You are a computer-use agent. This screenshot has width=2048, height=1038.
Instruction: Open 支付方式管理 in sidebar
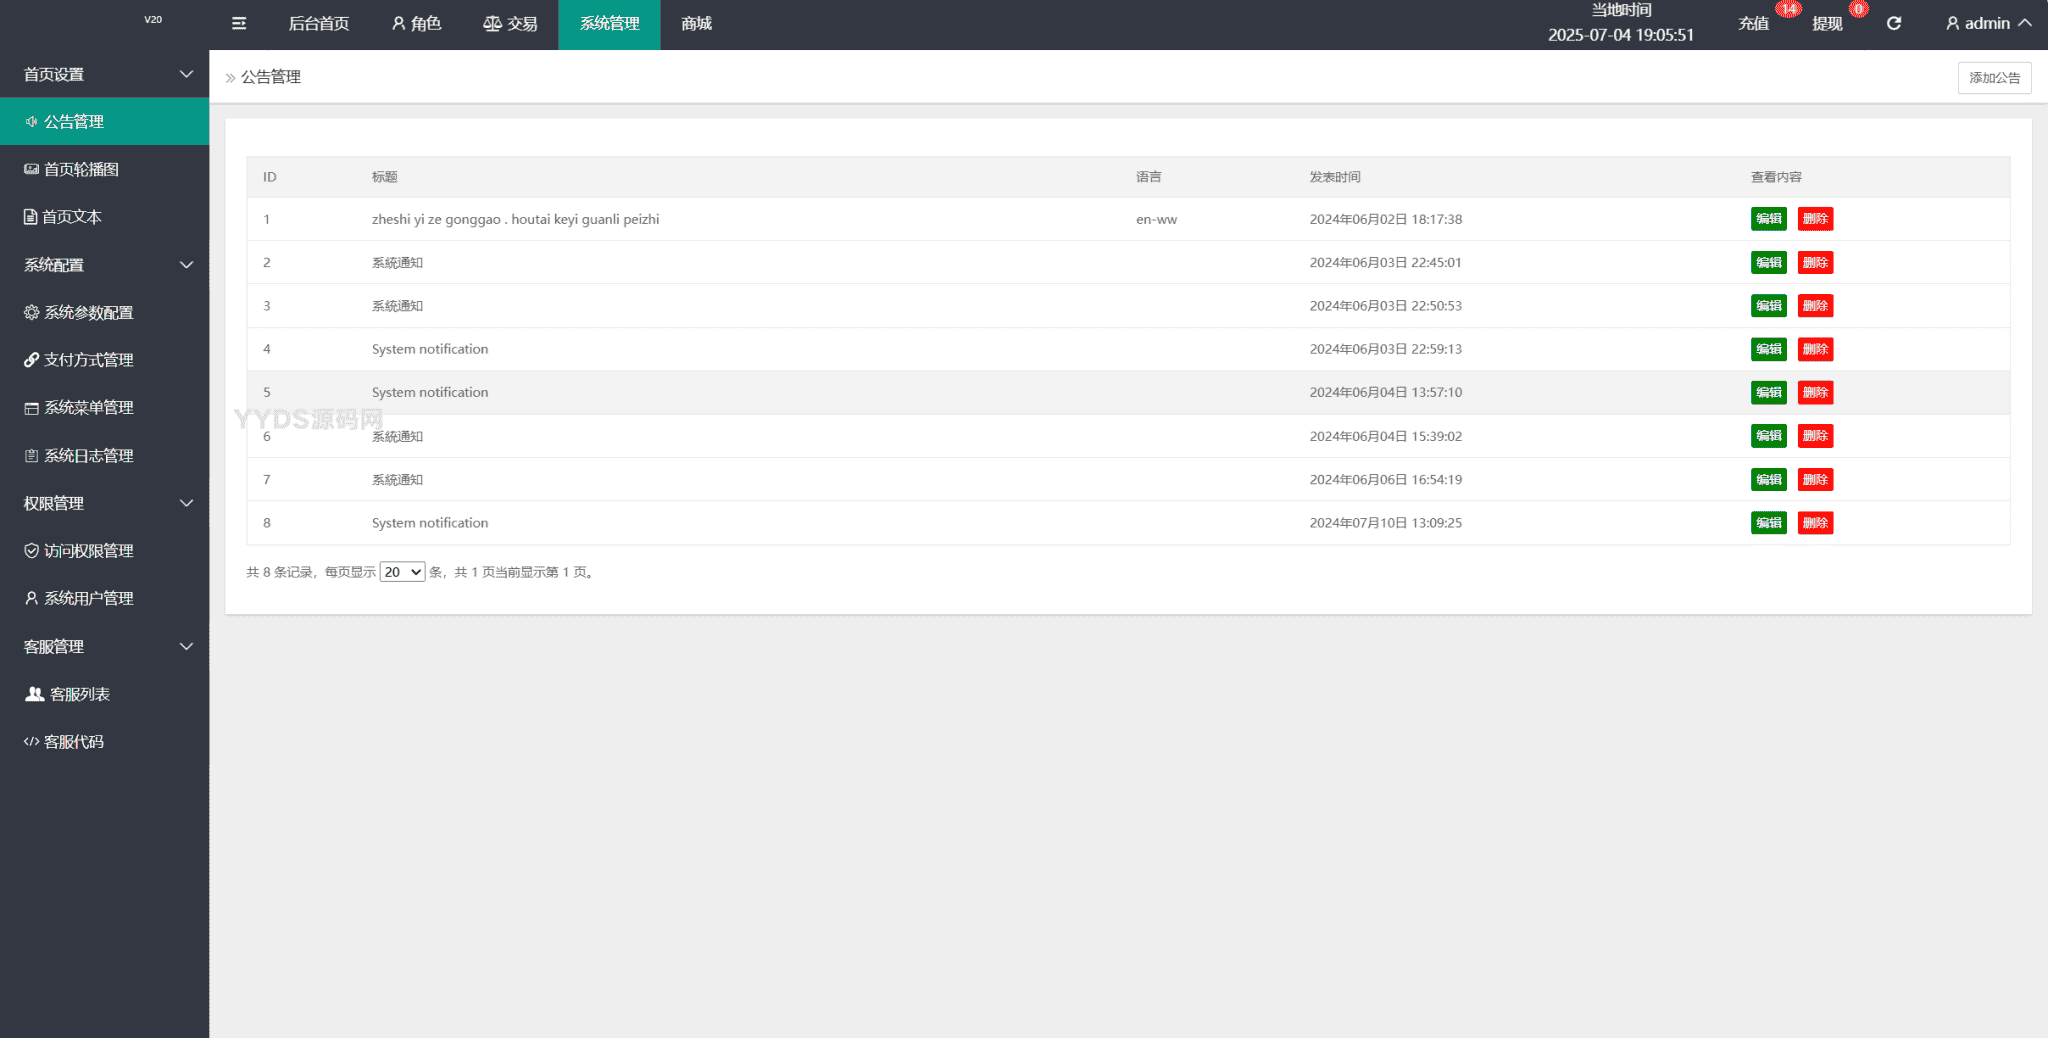coord(88,360)
